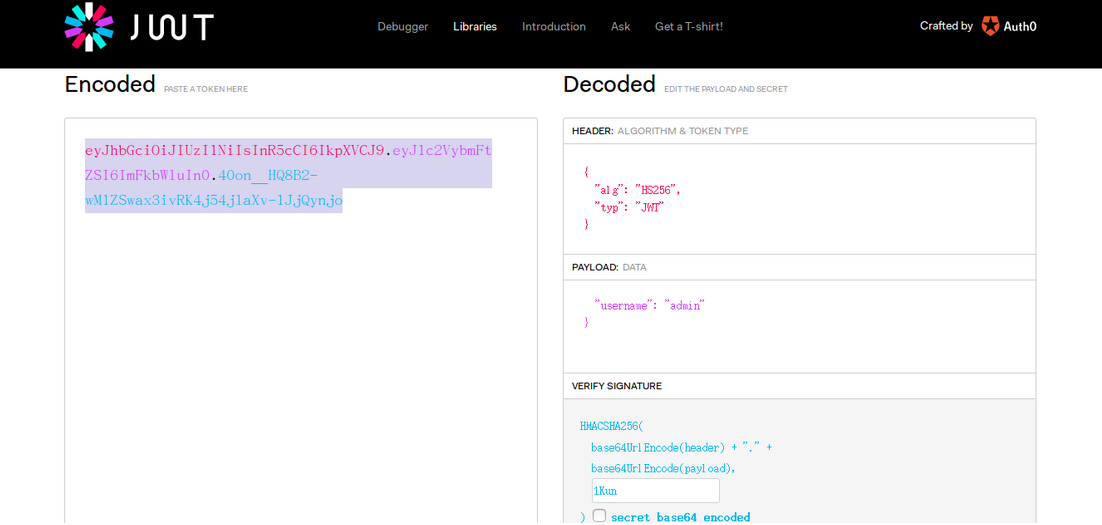Click the "username": "admin" payload line
Image resolution: width=1102 pixels, height=525 pixels.
(x=649, y=306)
